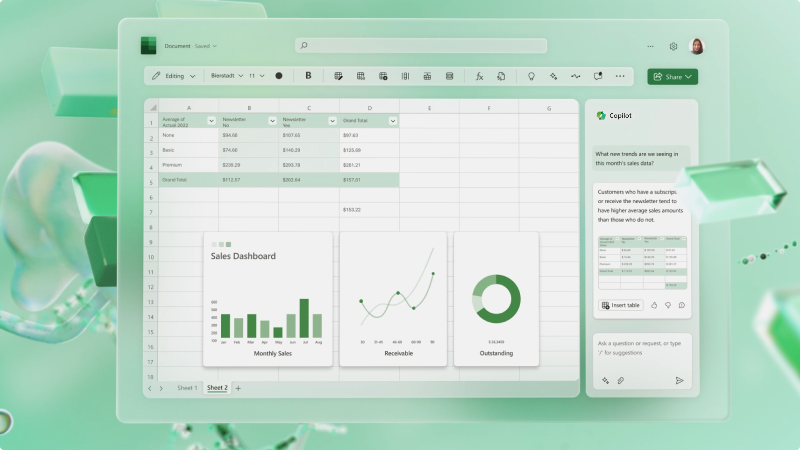
Task: Open the settings gear icon
Action: pos(673,46)
